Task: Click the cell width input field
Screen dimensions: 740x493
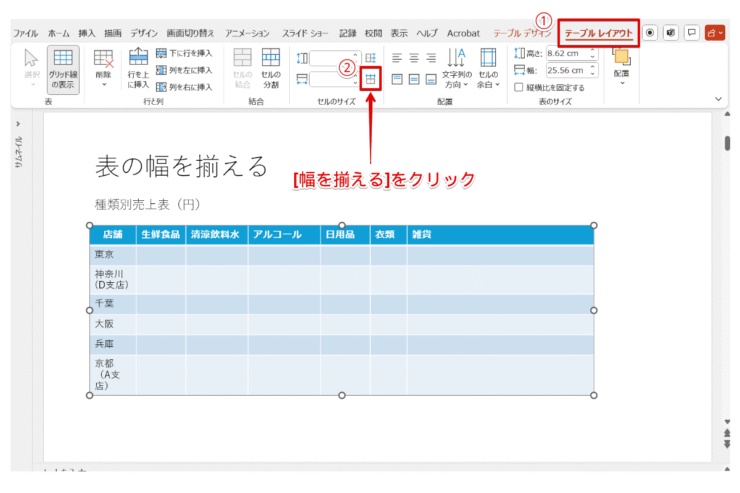Action: point(332,79)
